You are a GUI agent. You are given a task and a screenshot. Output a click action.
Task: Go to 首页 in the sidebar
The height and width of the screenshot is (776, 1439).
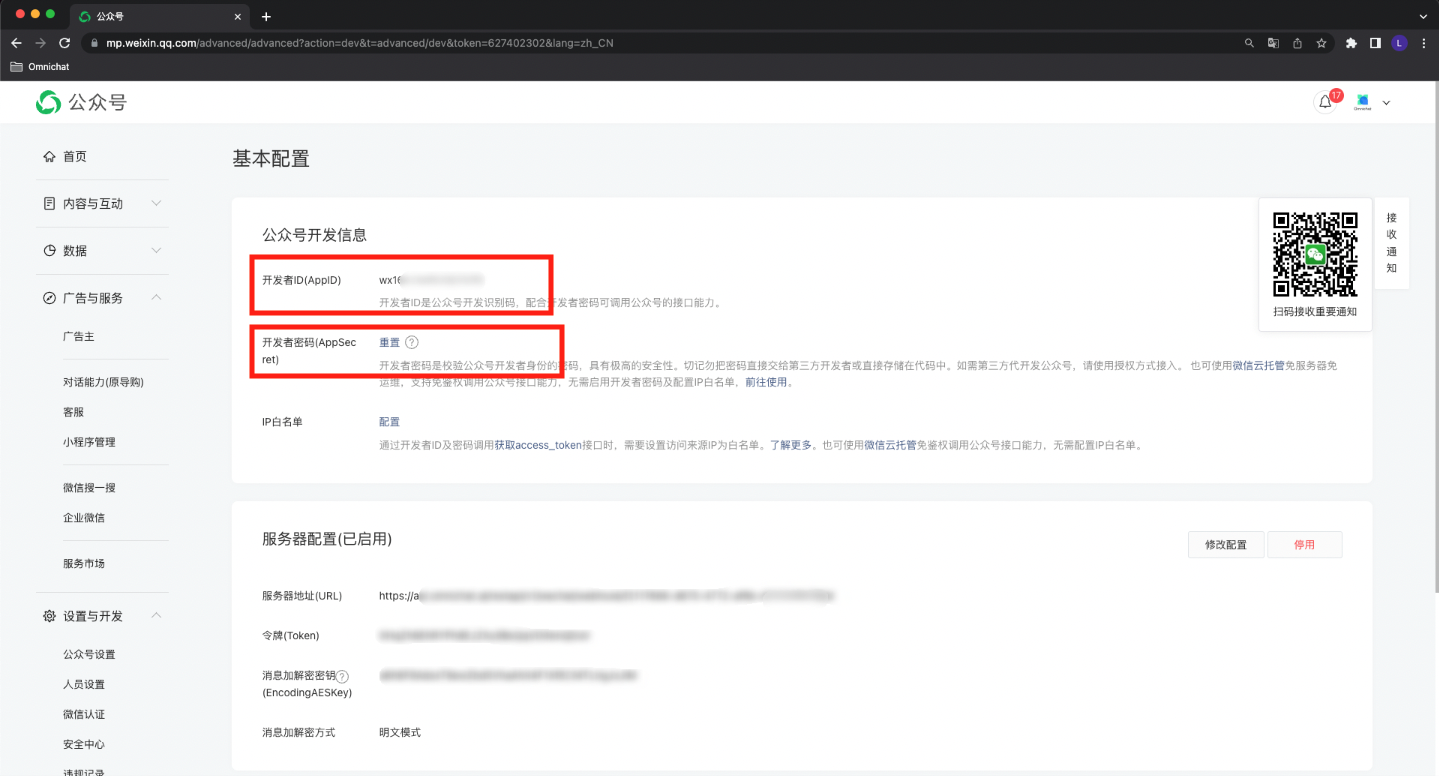pos(74,157)
